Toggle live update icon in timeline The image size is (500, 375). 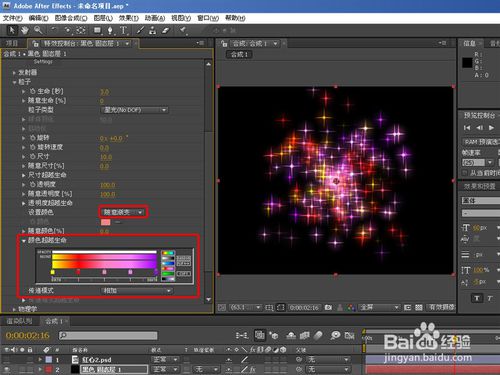tap(260, 335)
